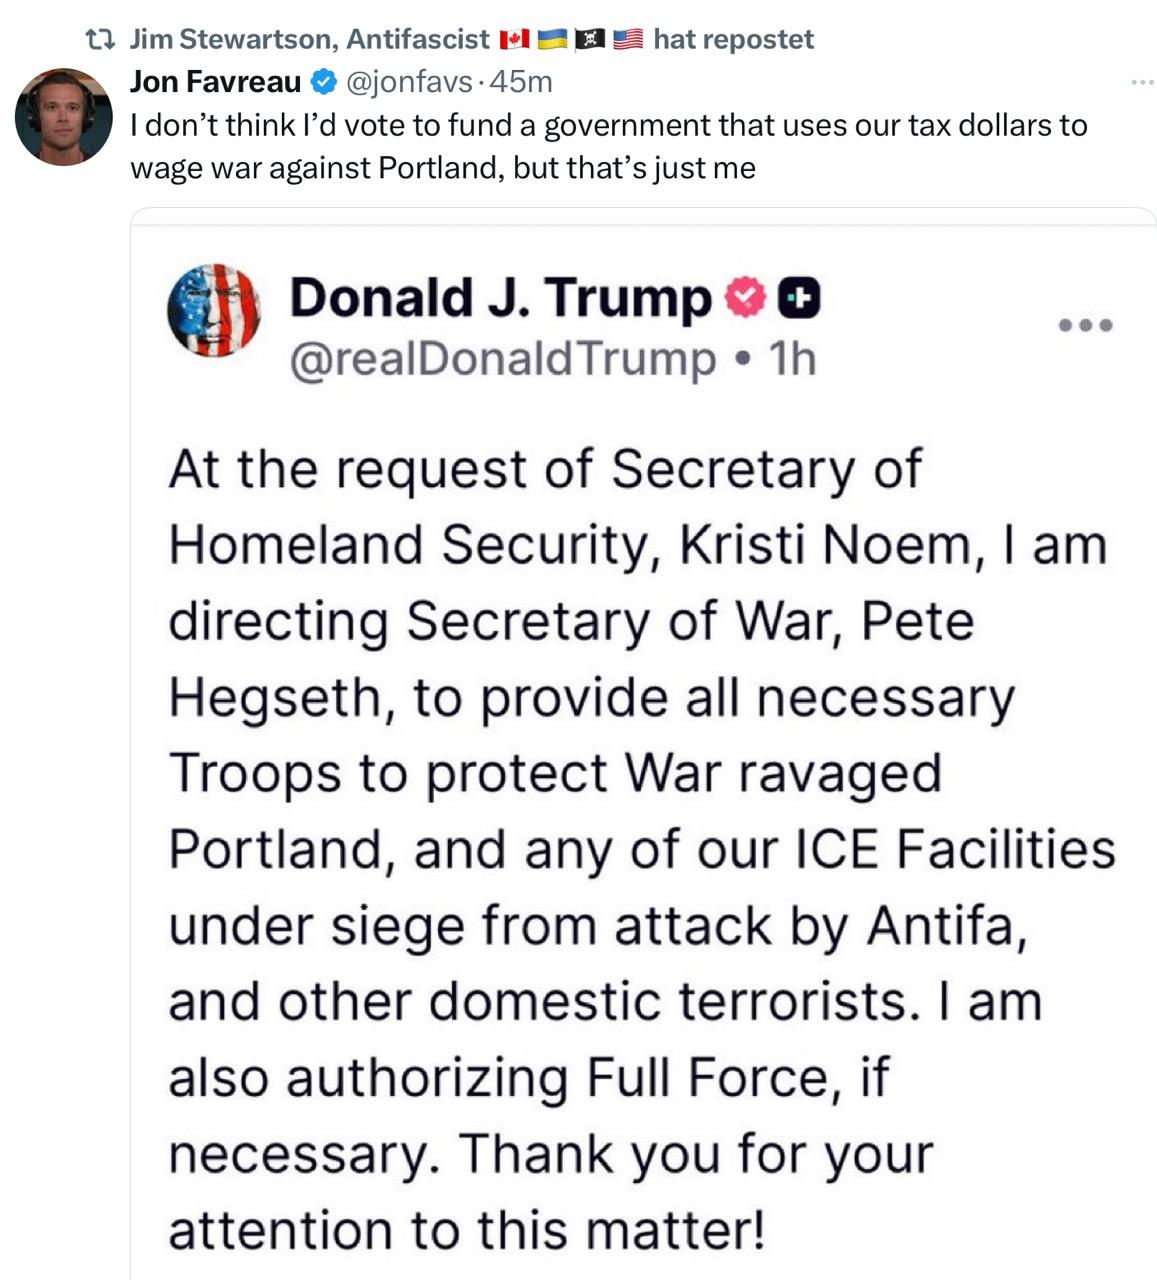1157x1280 pixels.
Task: Click the Jon Favreau display name
Action: coord(215,82)
